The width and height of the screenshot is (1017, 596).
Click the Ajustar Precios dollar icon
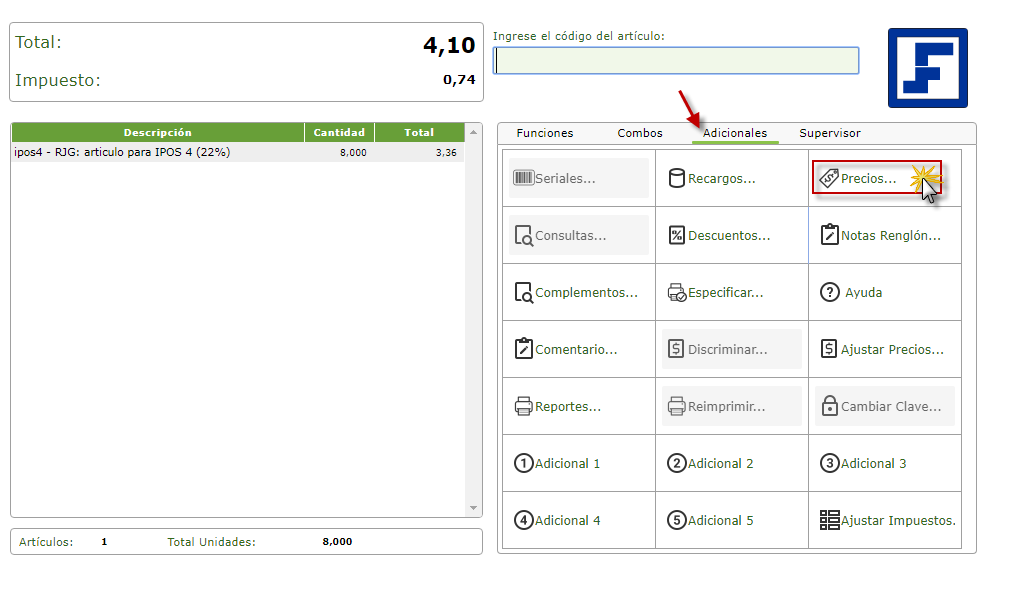(x=829, y=349)
